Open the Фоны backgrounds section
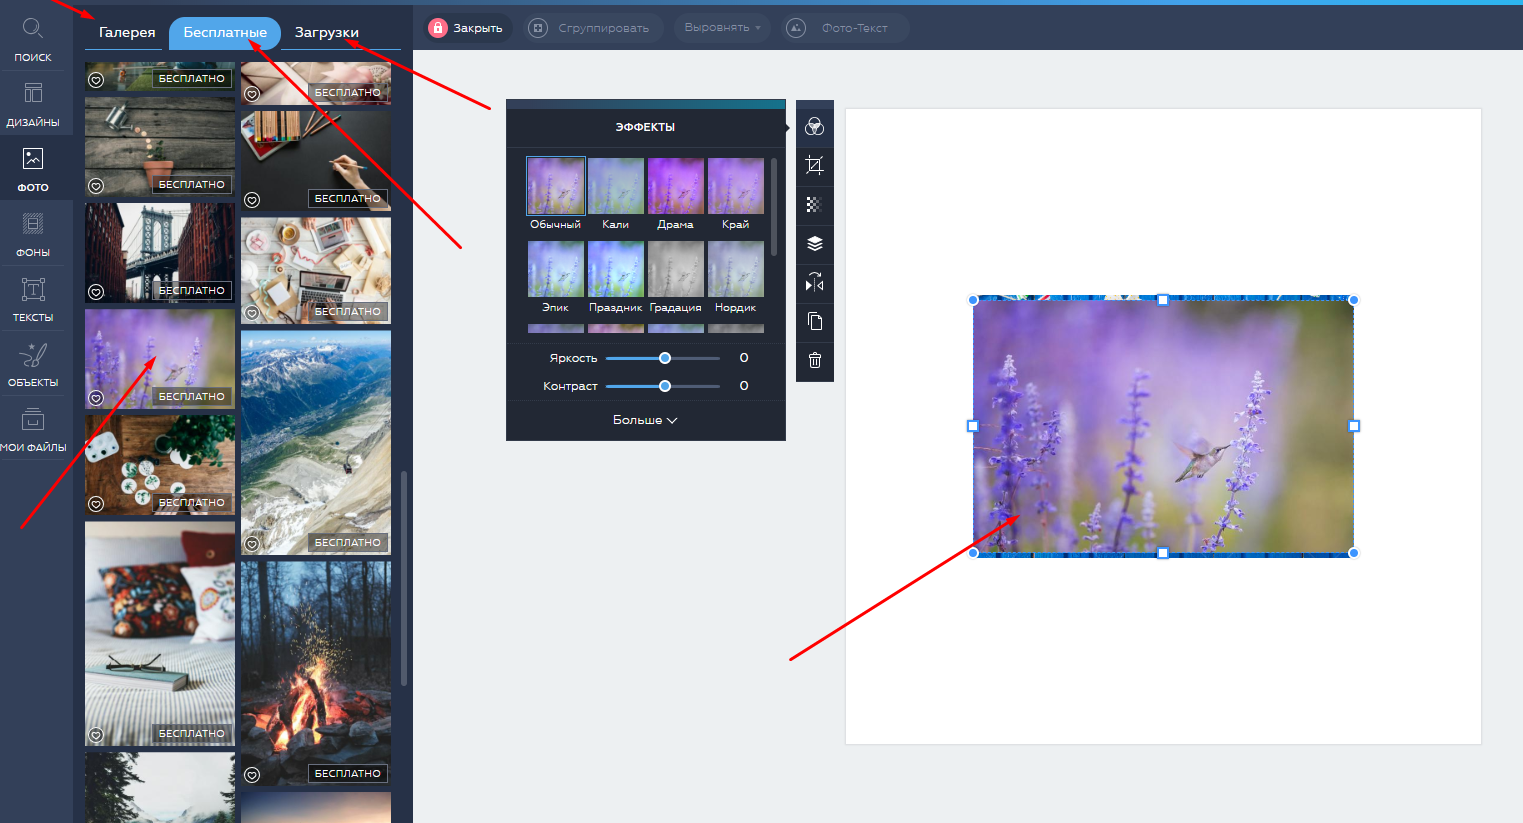This screenshot has height=823, width=1523. [33, 234]
